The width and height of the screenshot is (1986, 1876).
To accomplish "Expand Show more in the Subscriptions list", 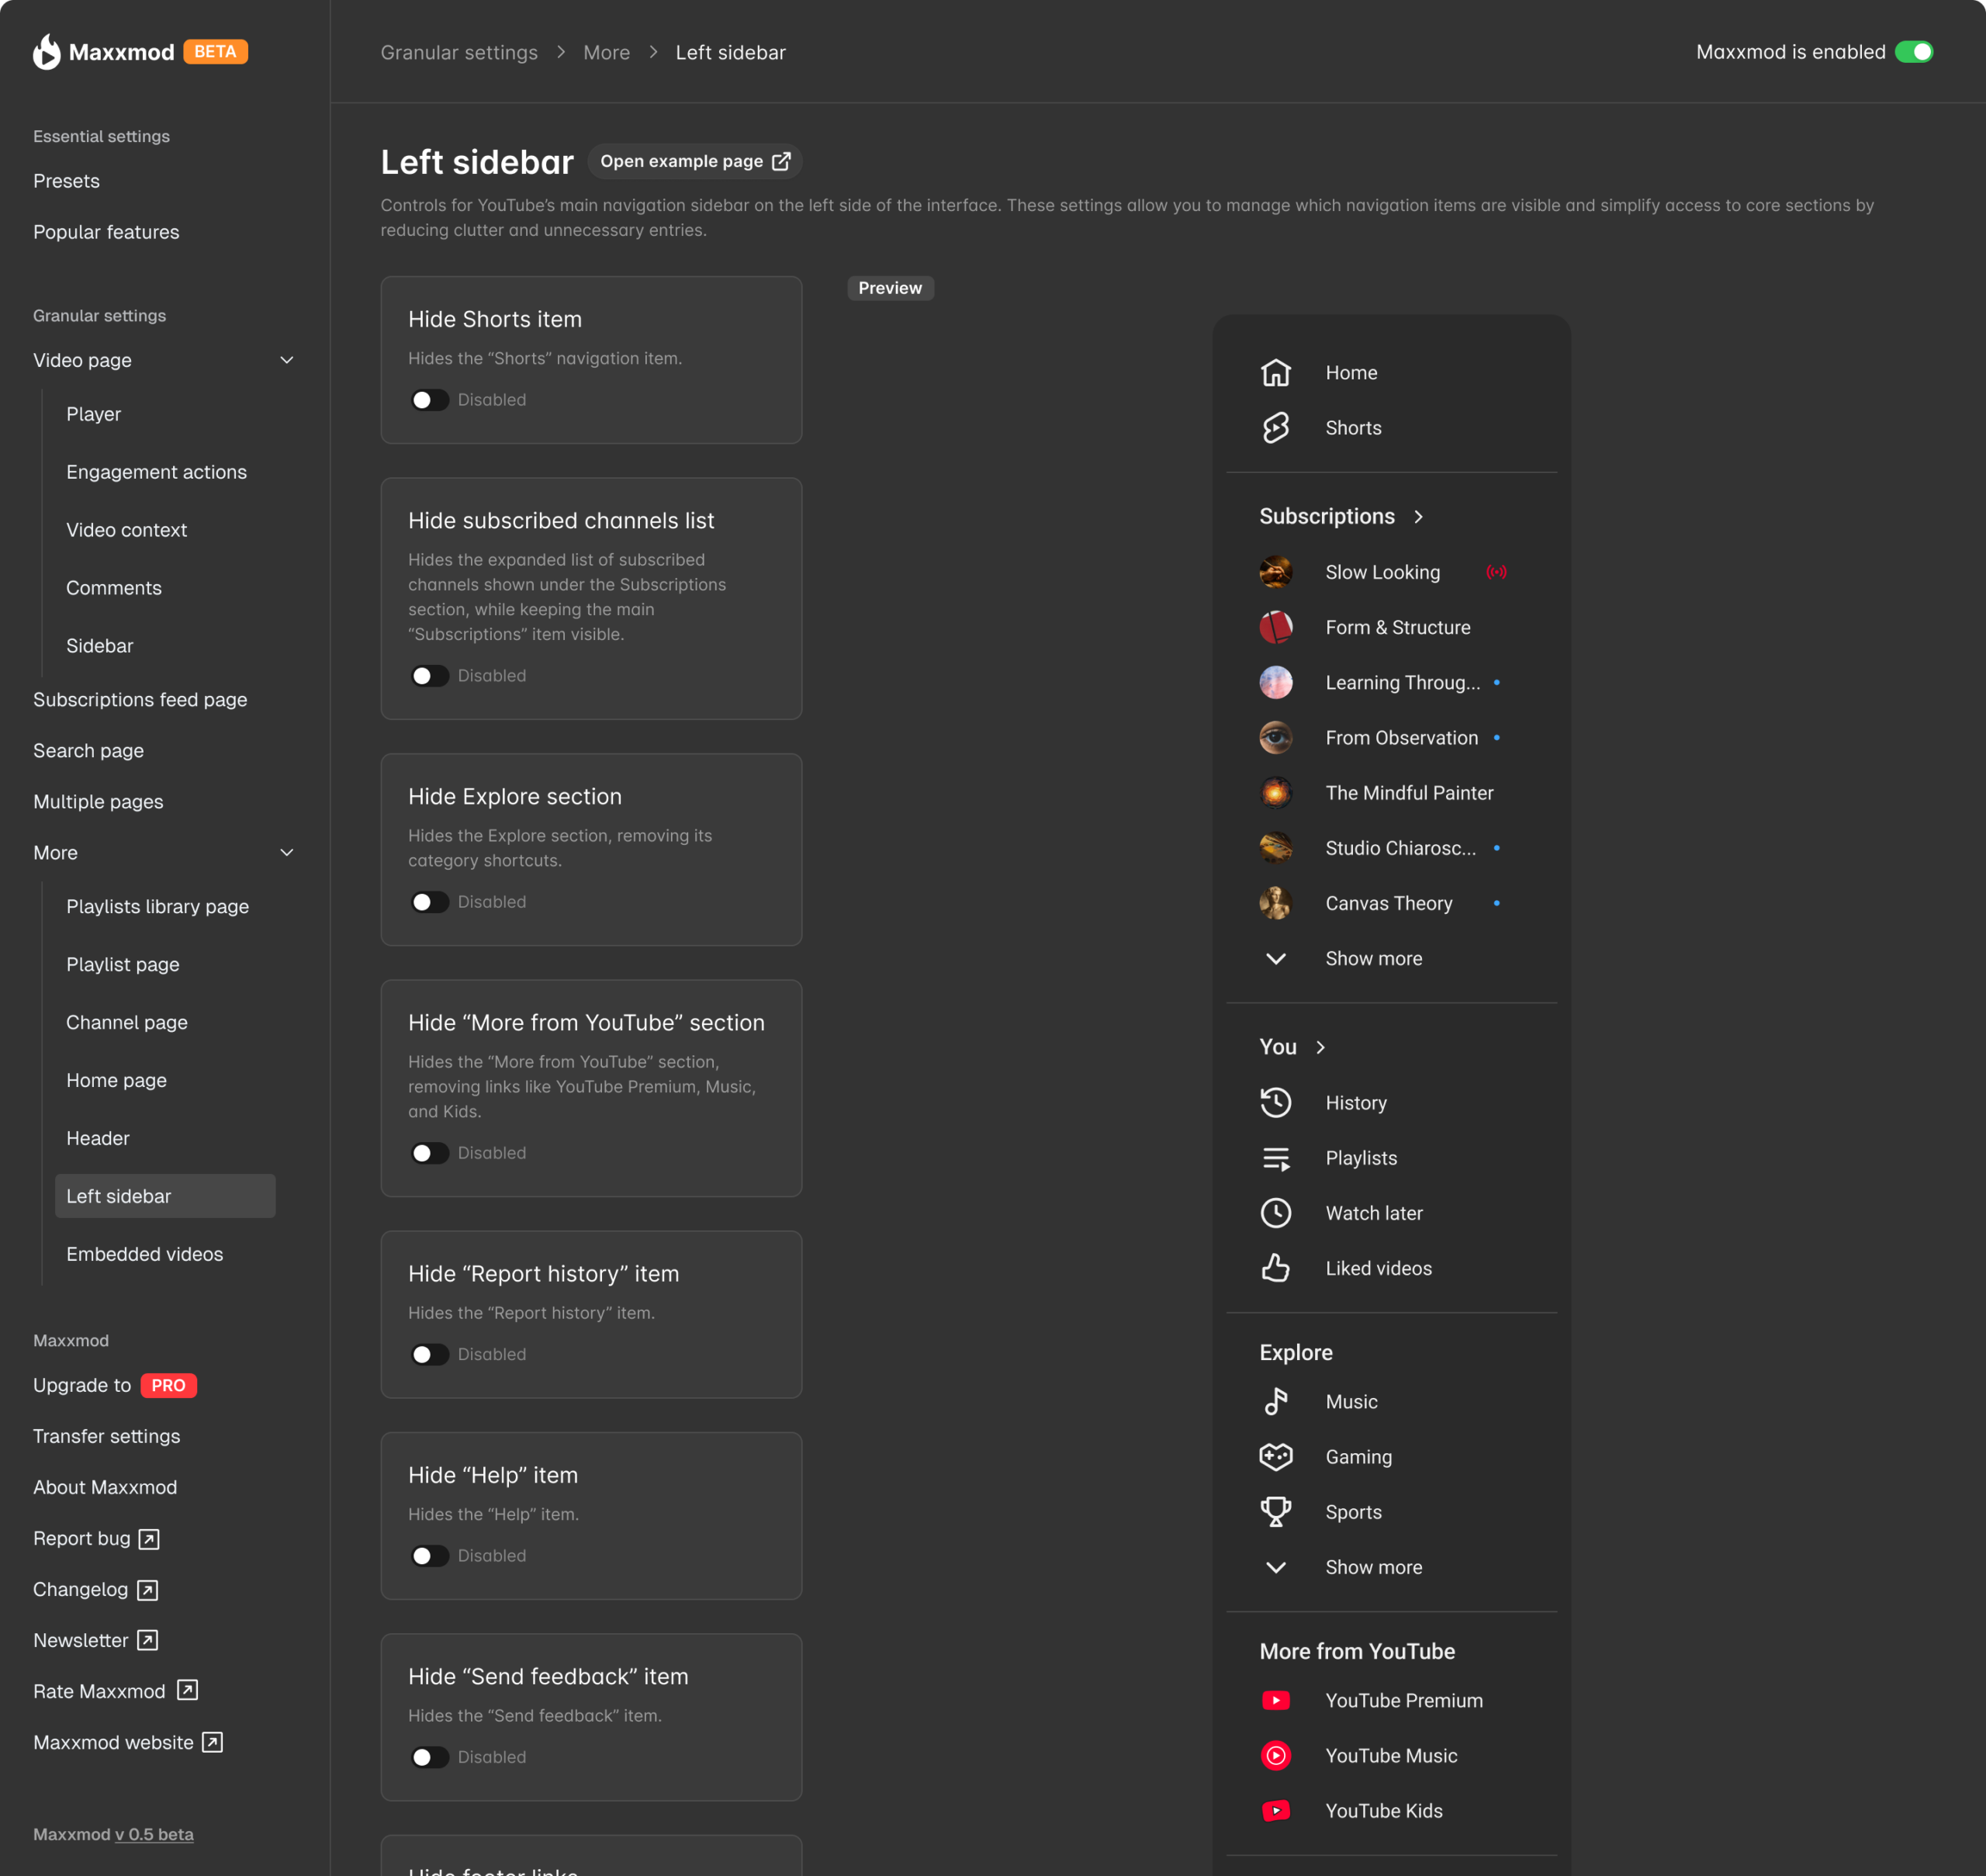I will click(x=1372, y=957).
